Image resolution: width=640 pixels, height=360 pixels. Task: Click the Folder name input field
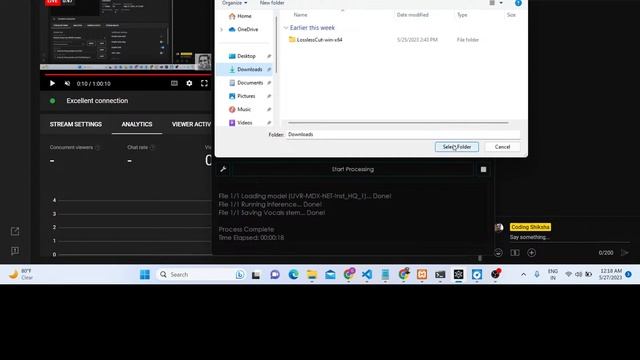pos(403,134)
